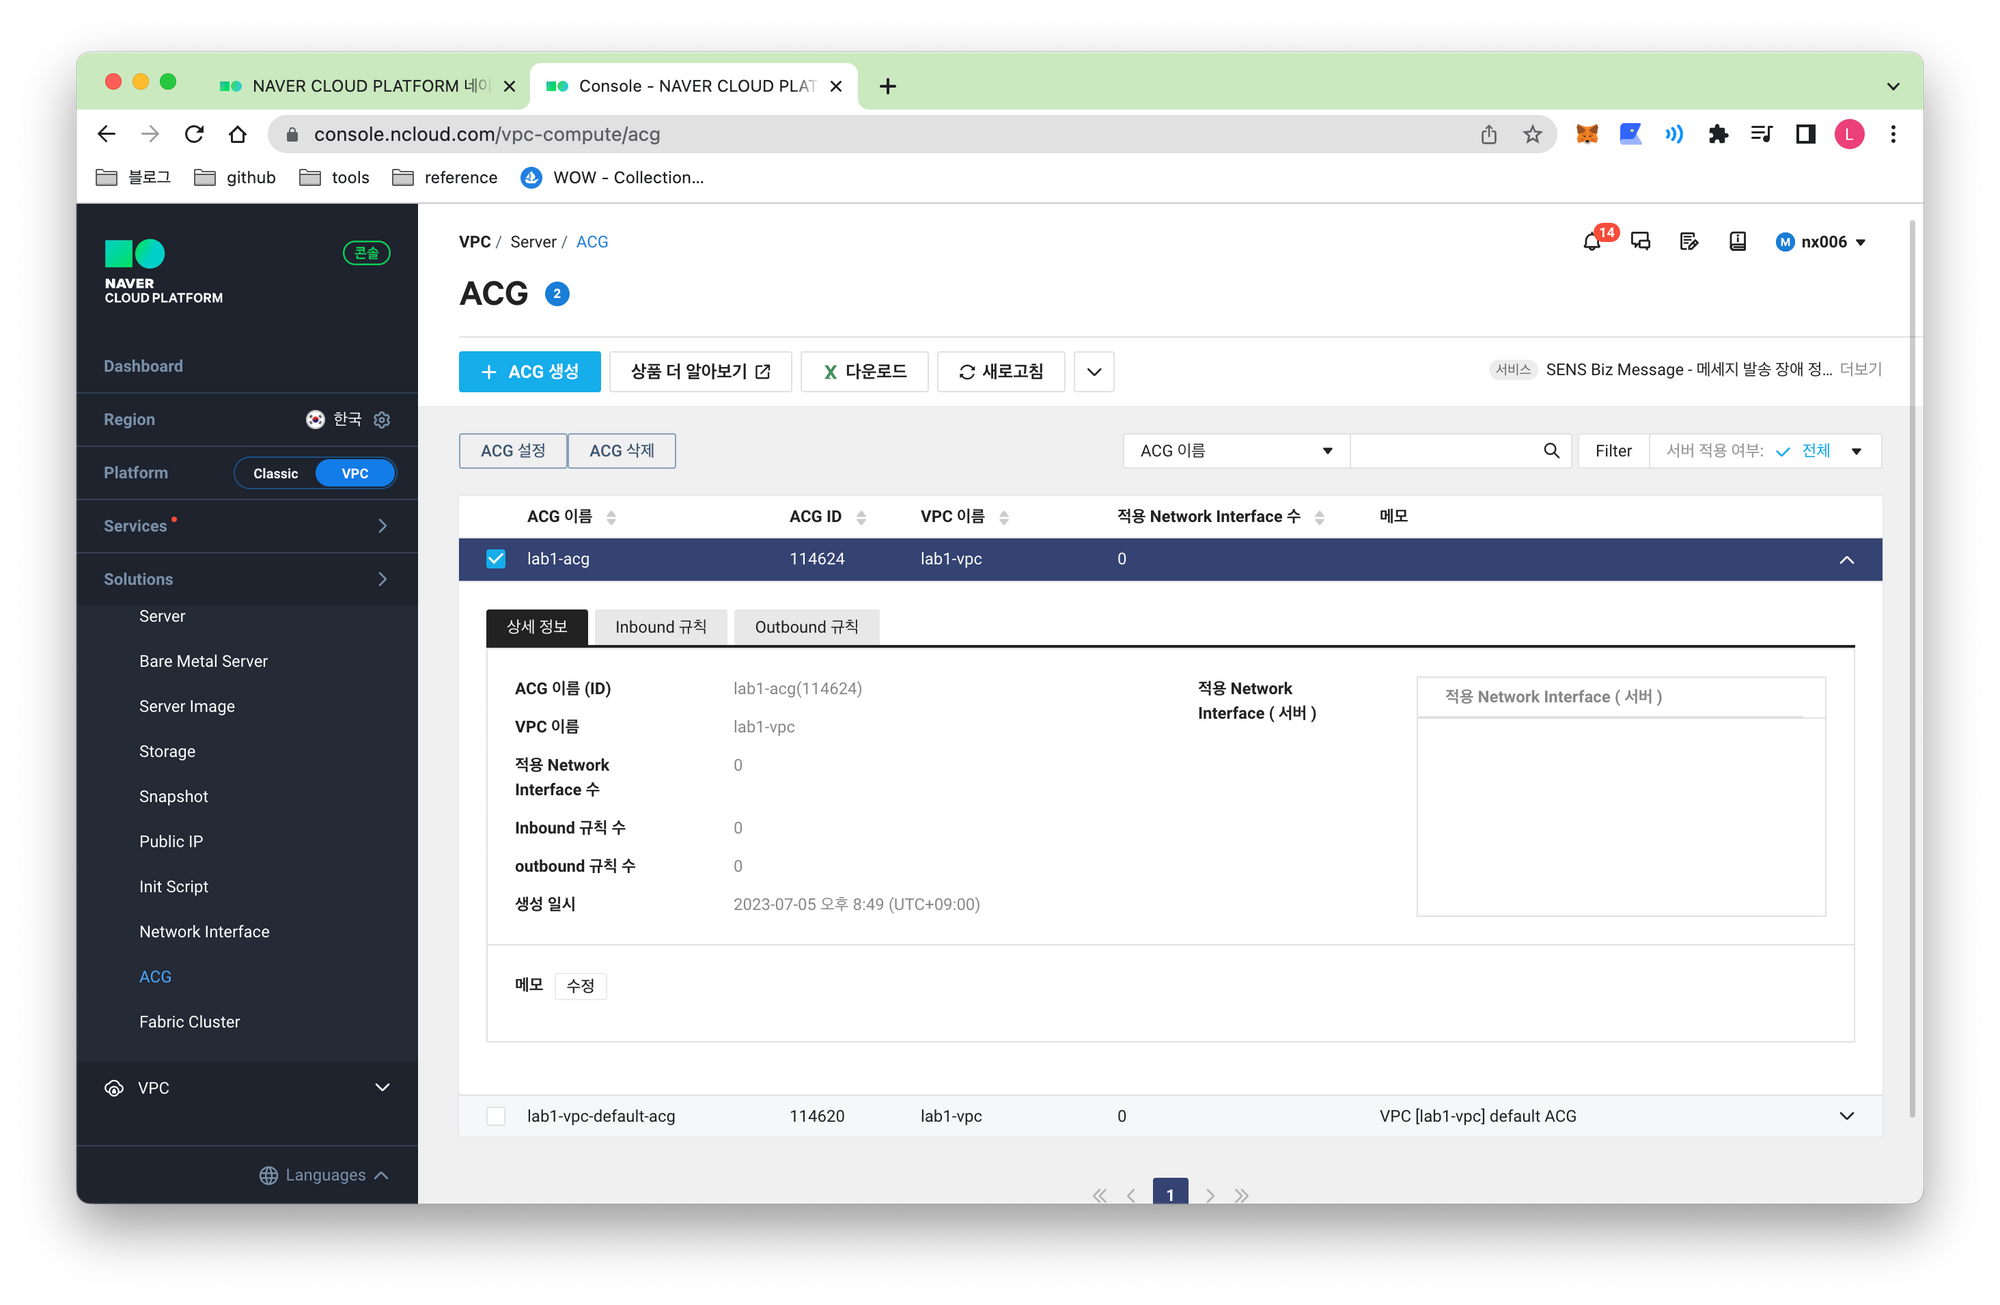Open the ACG 이름 search type dropdown
Viewport: 2000px width, 1305px height.
tap(1236, 451)
